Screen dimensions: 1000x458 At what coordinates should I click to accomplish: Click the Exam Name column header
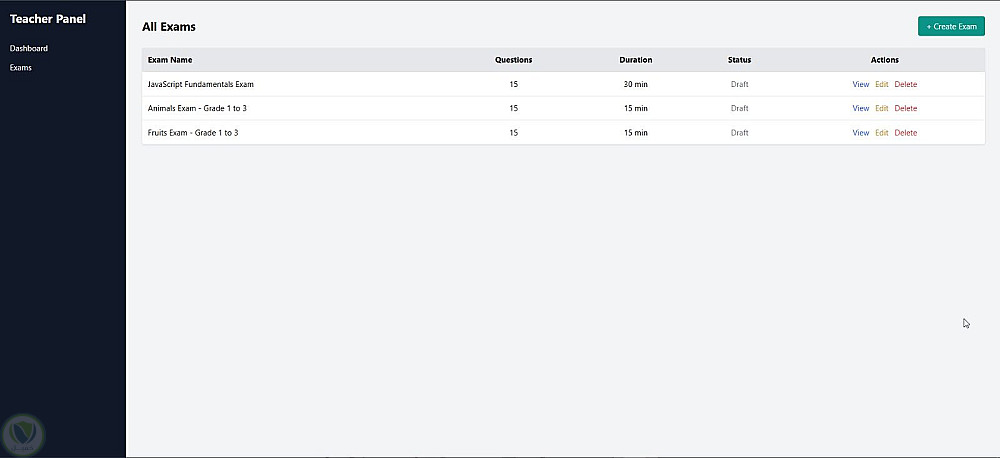170,60
